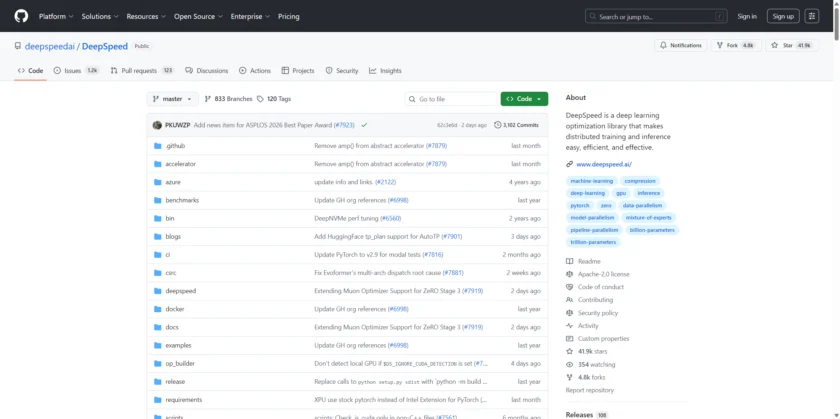This screenshot has width=840, height=419.
Task: Click the .github folder icon
Action: pyautogui.click(x=158, y=146)
